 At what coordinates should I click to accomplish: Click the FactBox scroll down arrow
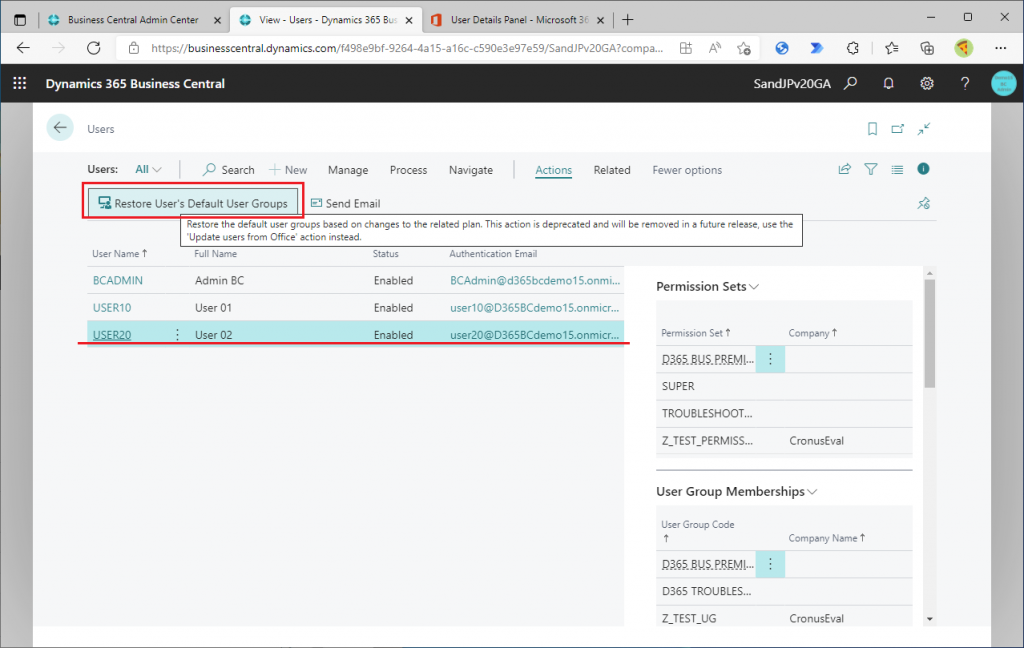coord(929,619)
